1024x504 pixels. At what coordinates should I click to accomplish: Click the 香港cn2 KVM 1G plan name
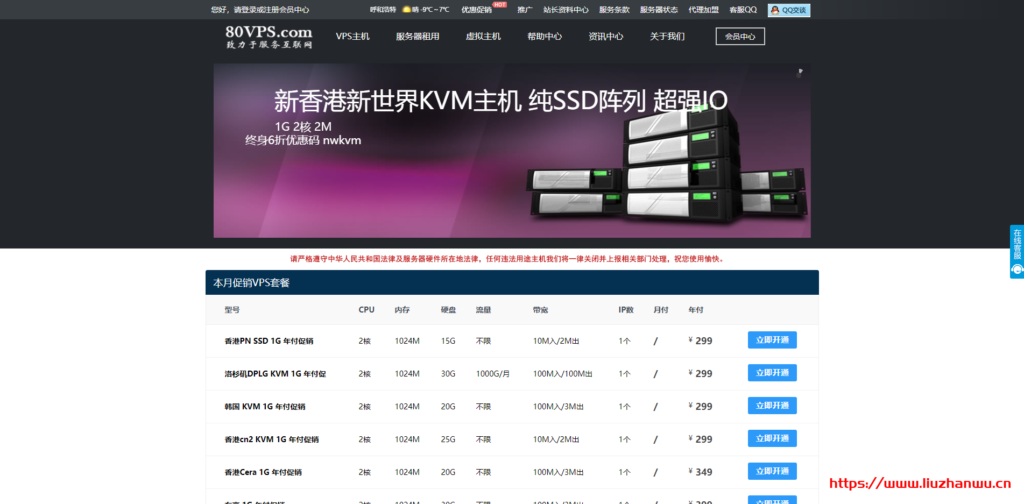(x=272, y=439)
